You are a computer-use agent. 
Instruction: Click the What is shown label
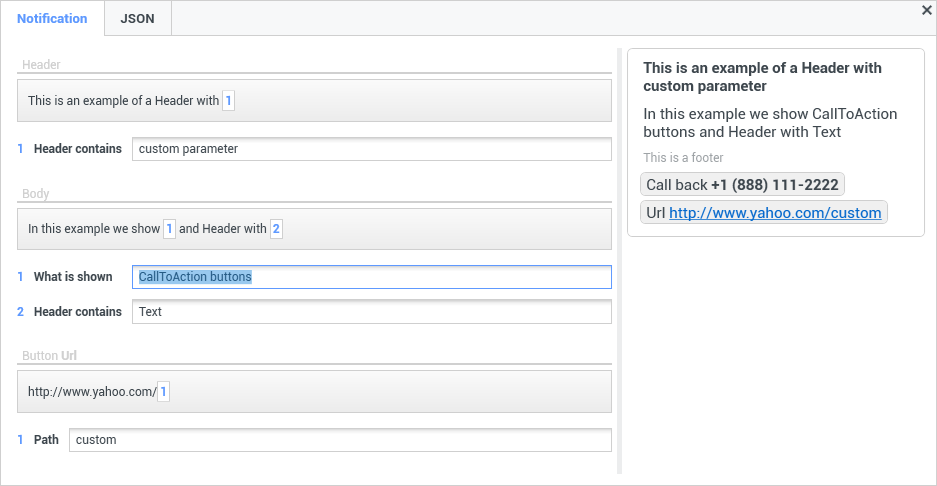tap(73, 277)
